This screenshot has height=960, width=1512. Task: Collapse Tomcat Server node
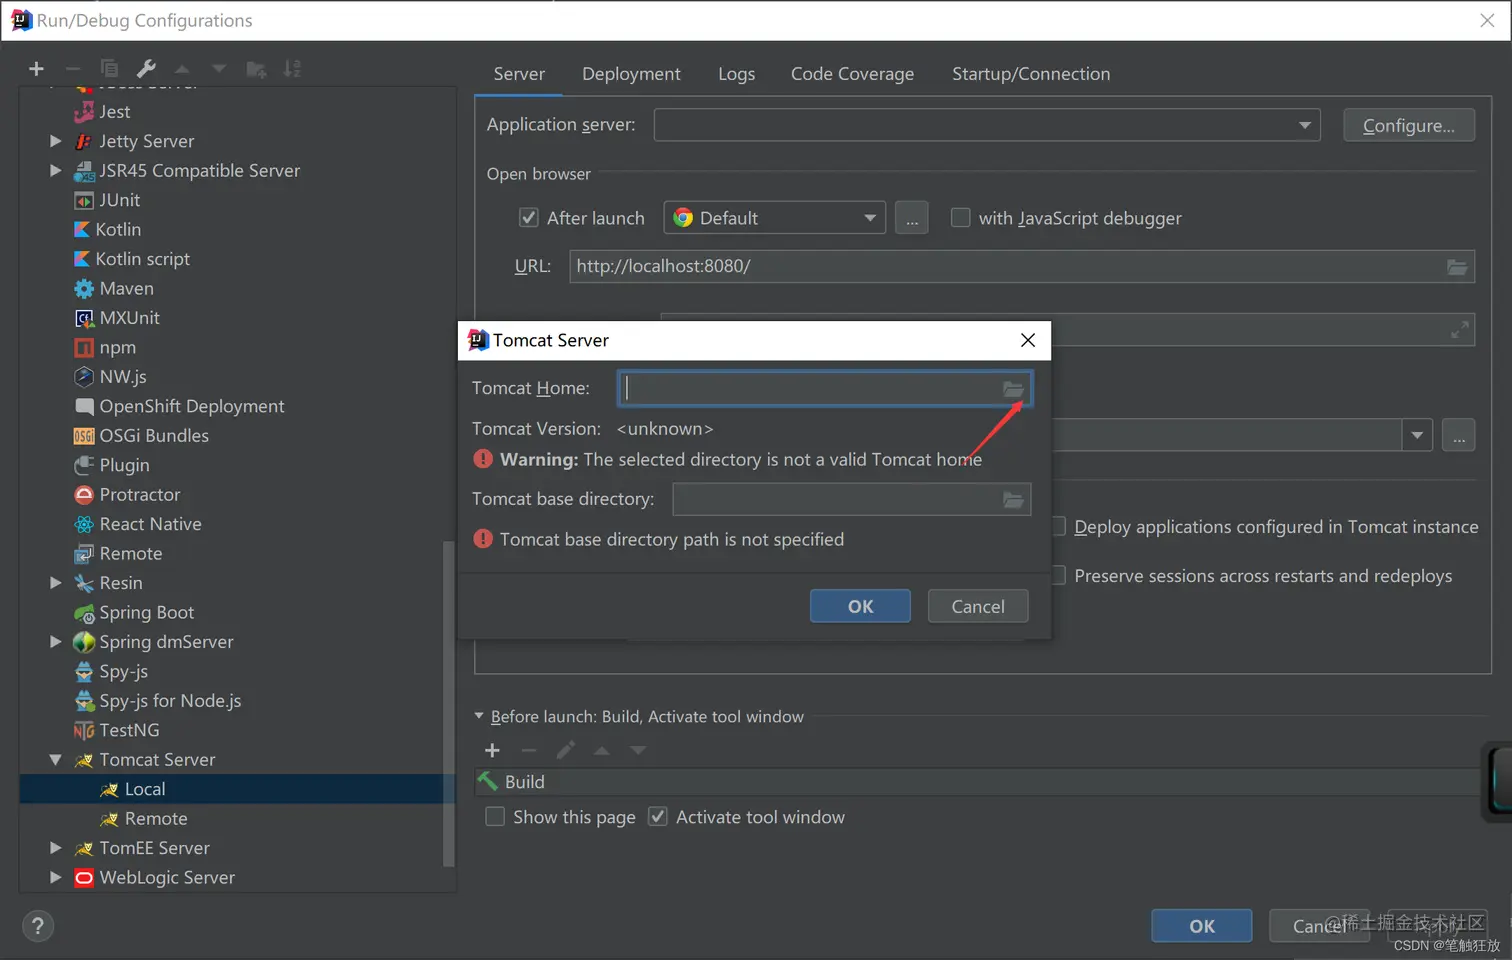click(56, 760)
